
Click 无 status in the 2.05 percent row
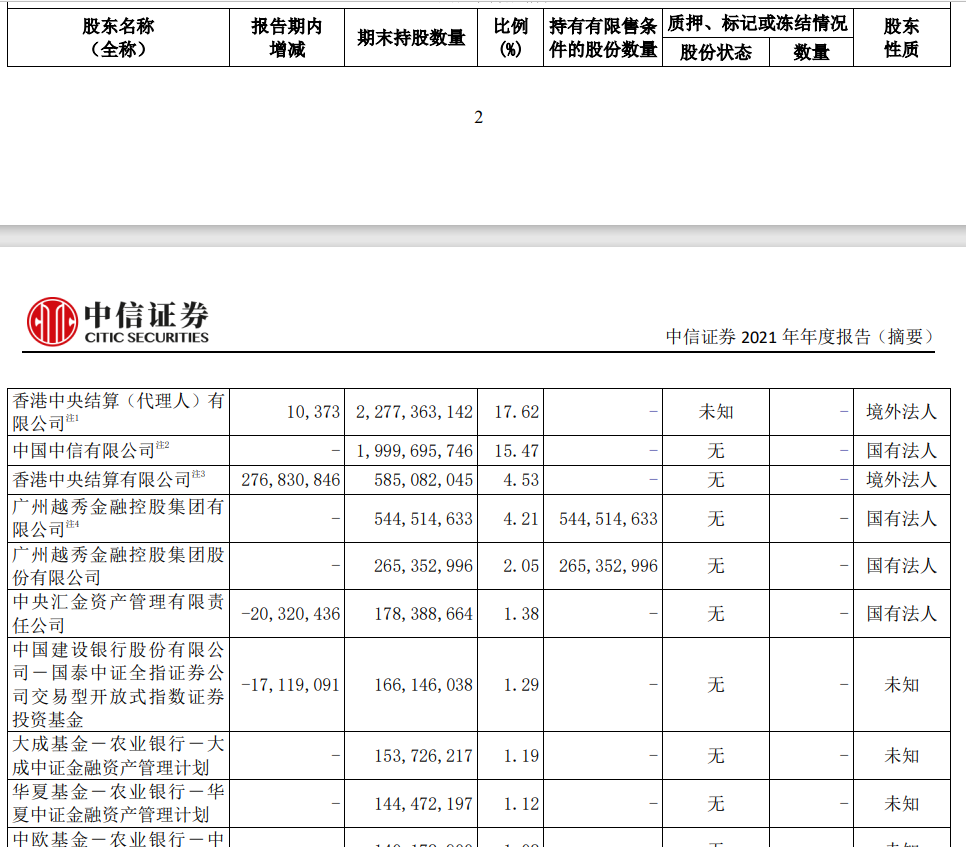pos(716,566)
